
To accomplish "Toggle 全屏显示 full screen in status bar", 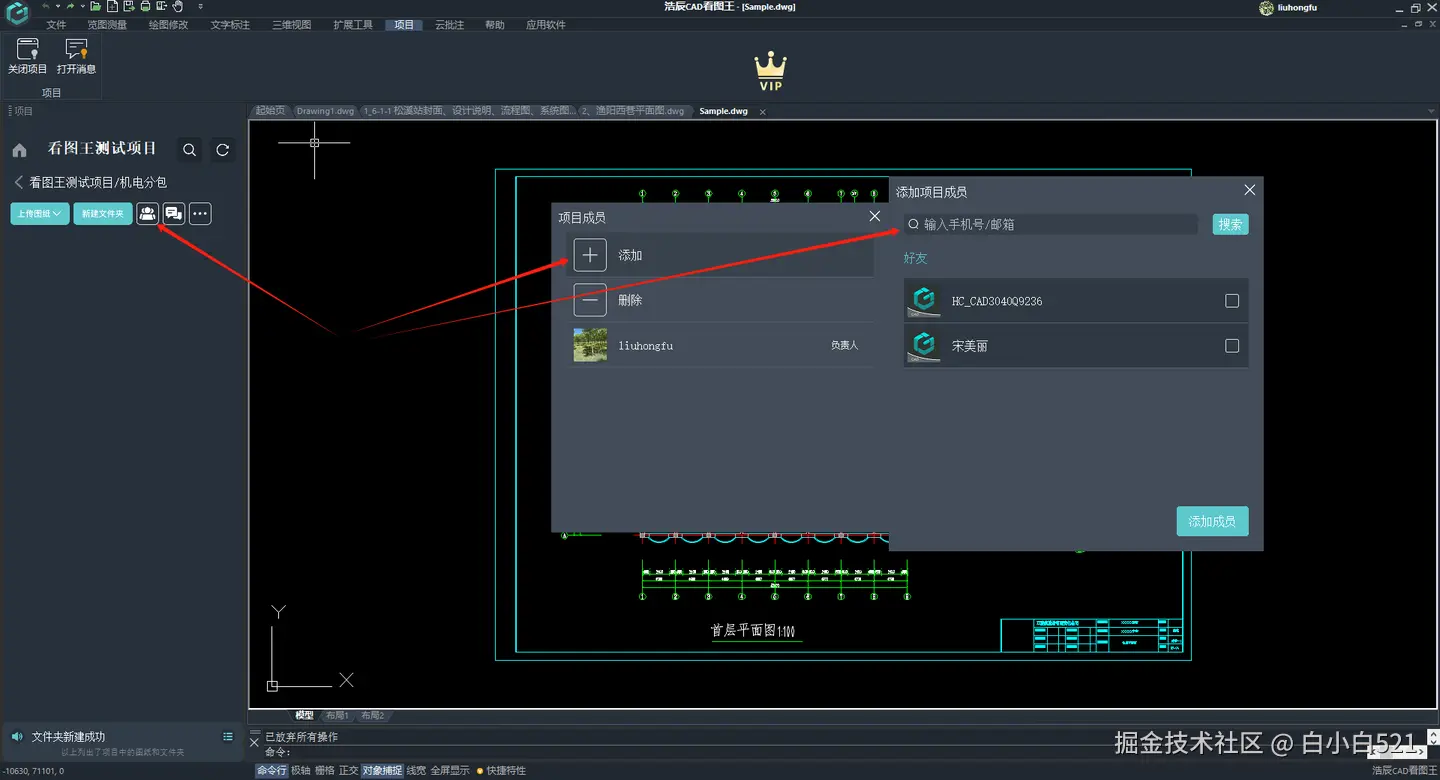I will pyautogui.click(x=450, y=770).
